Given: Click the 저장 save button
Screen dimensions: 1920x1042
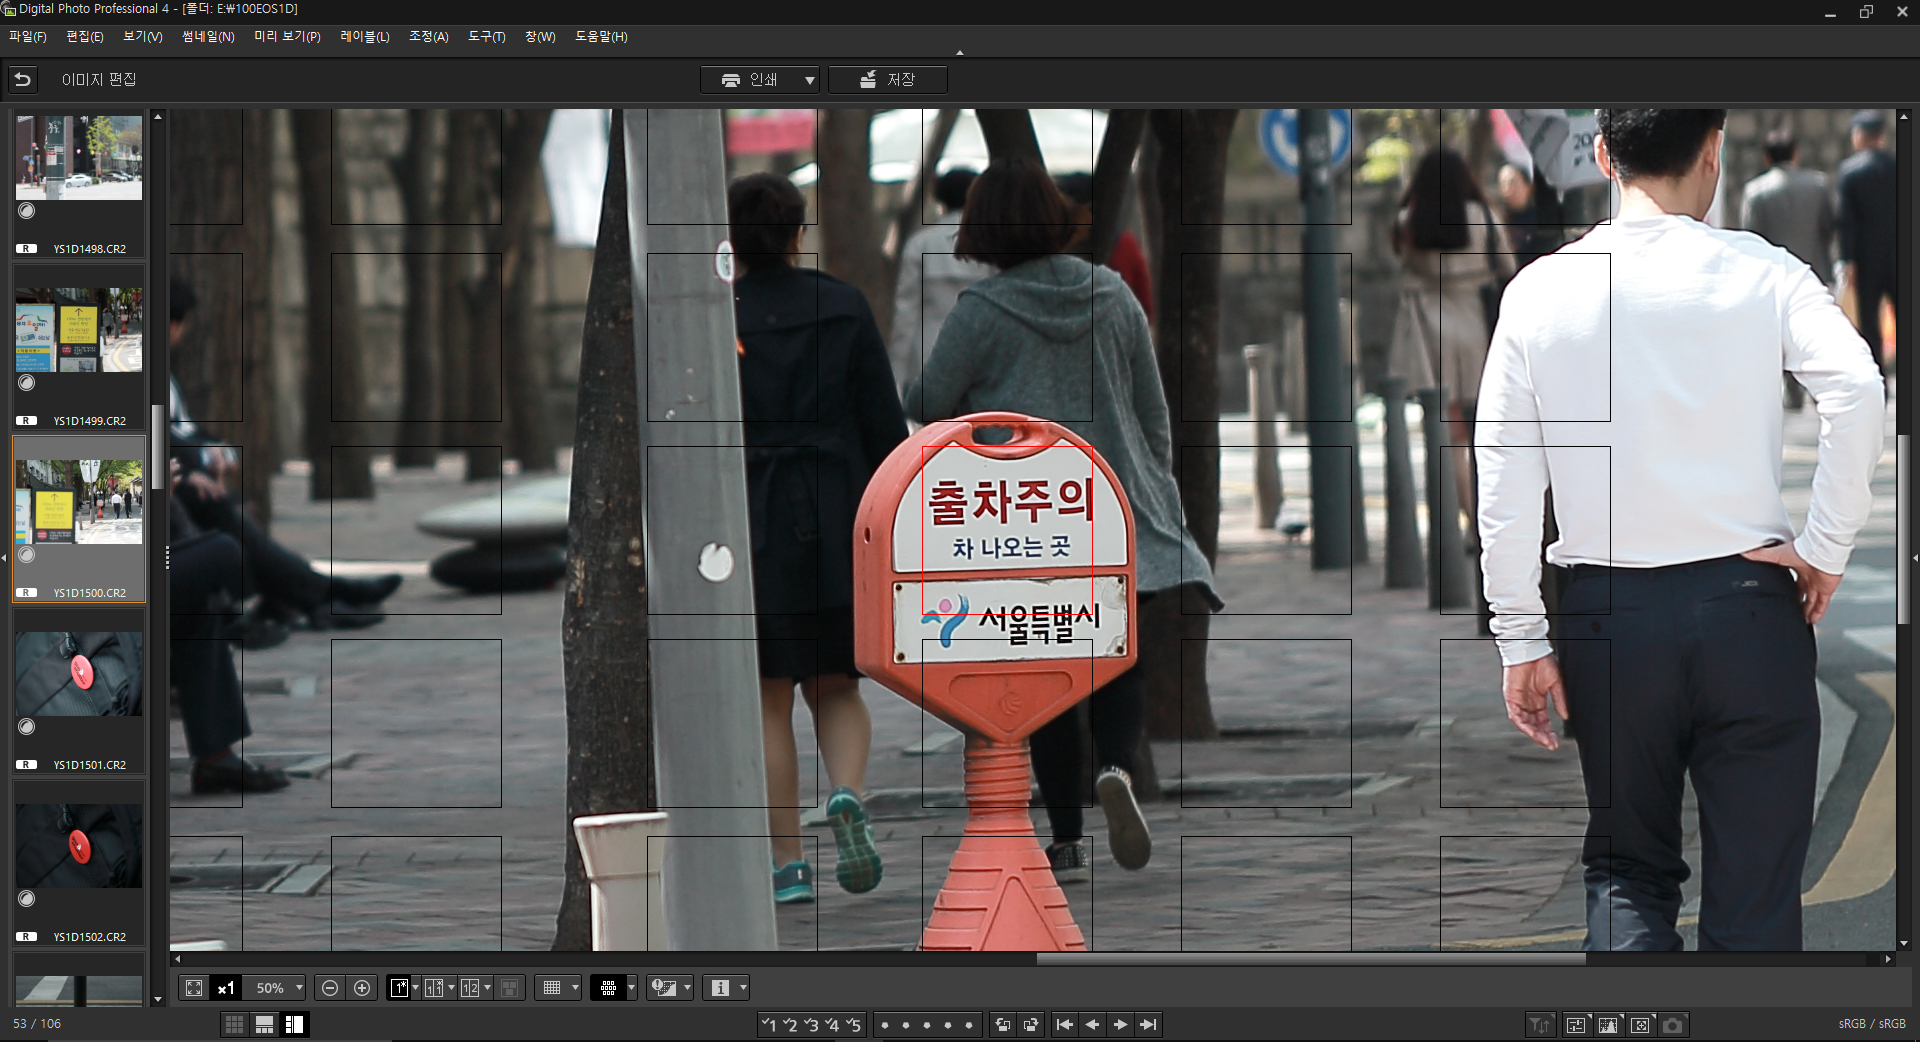Looking at the screenshot, I should [x=888, y=79].
